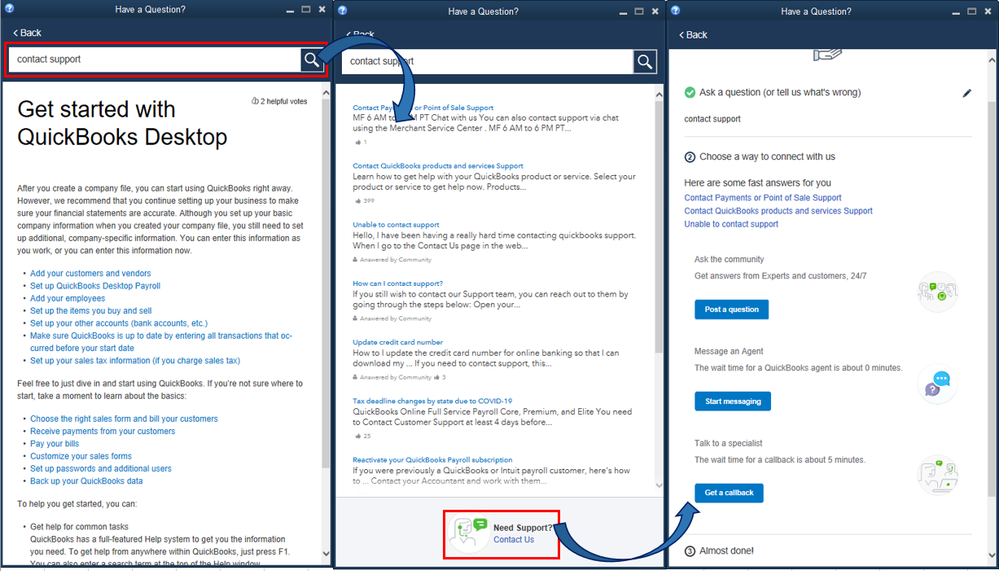Click the help question icon in left window title
Viewport: 999px width, 571px height.
(10, 10)
